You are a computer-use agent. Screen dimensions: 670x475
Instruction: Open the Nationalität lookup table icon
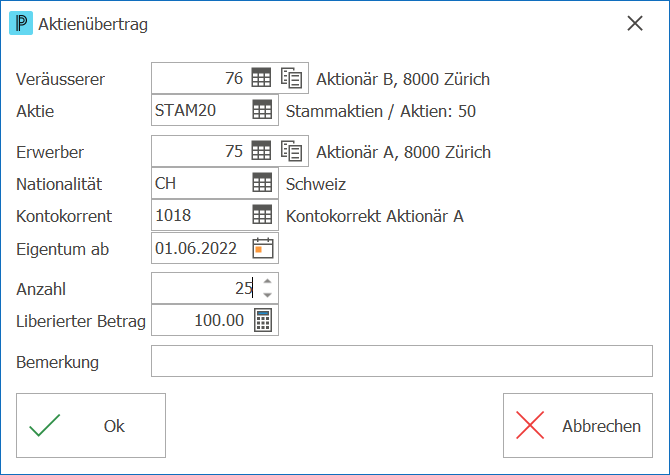pos(262,183)
